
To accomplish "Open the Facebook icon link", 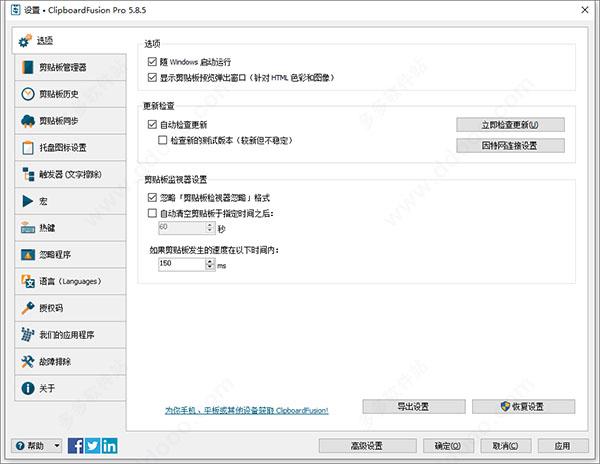I will tap(76, 446).
